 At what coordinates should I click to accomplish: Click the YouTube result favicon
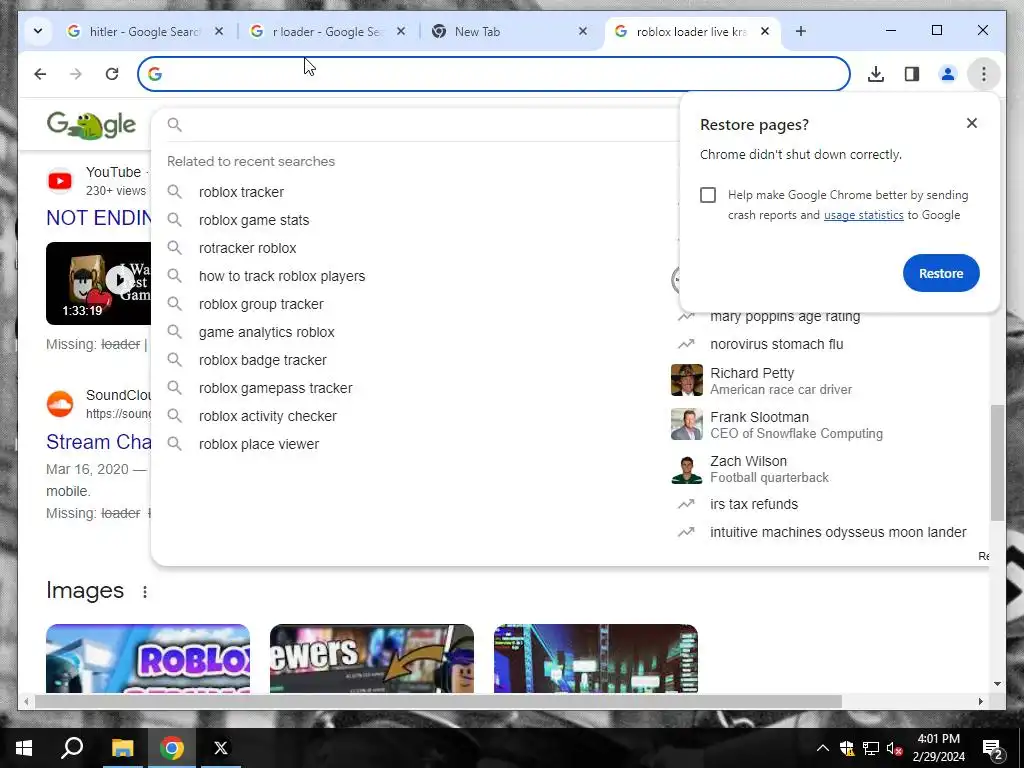pos(60,181)
